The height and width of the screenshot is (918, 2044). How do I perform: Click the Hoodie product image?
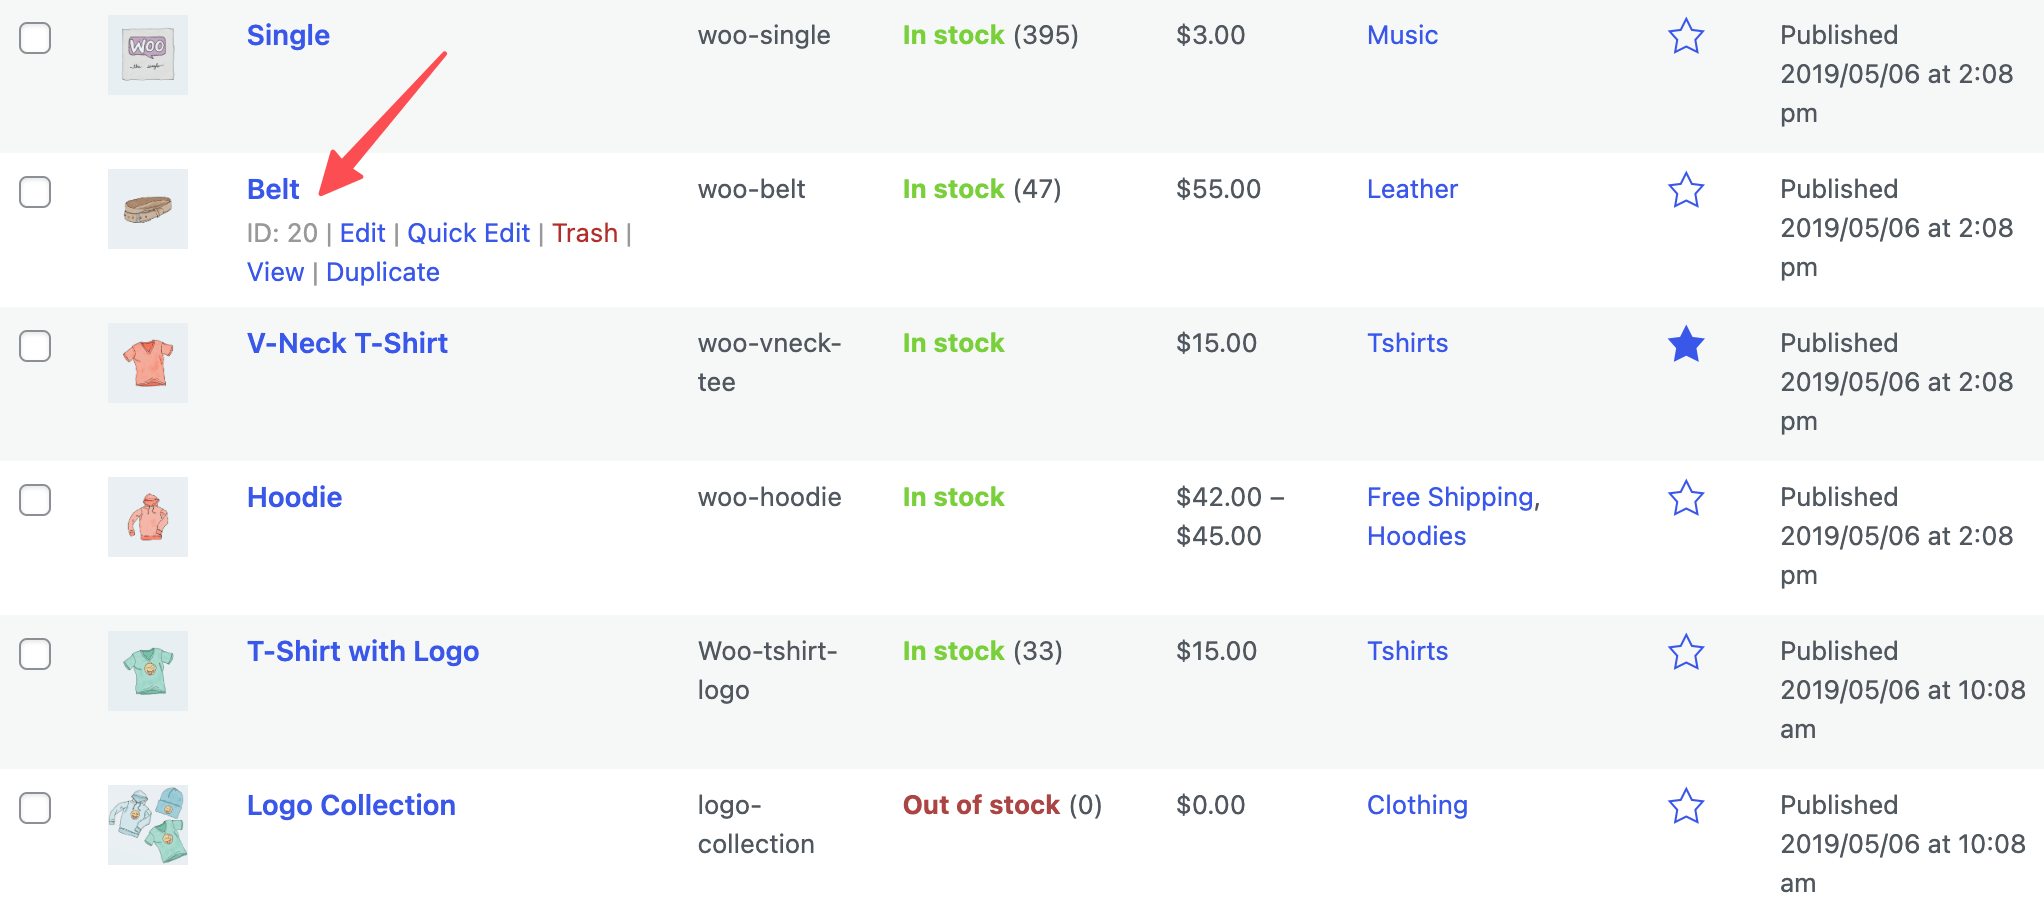click(147, 517)
